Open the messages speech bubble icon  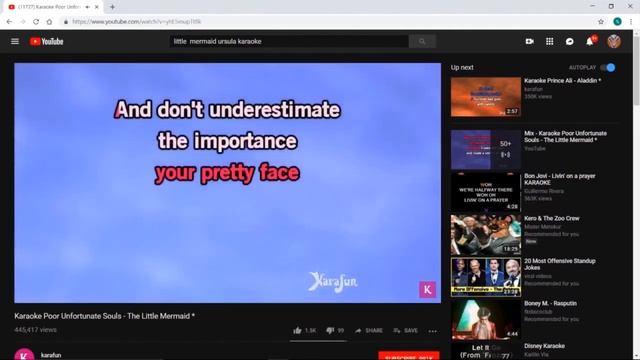click(x=569, y=41)
